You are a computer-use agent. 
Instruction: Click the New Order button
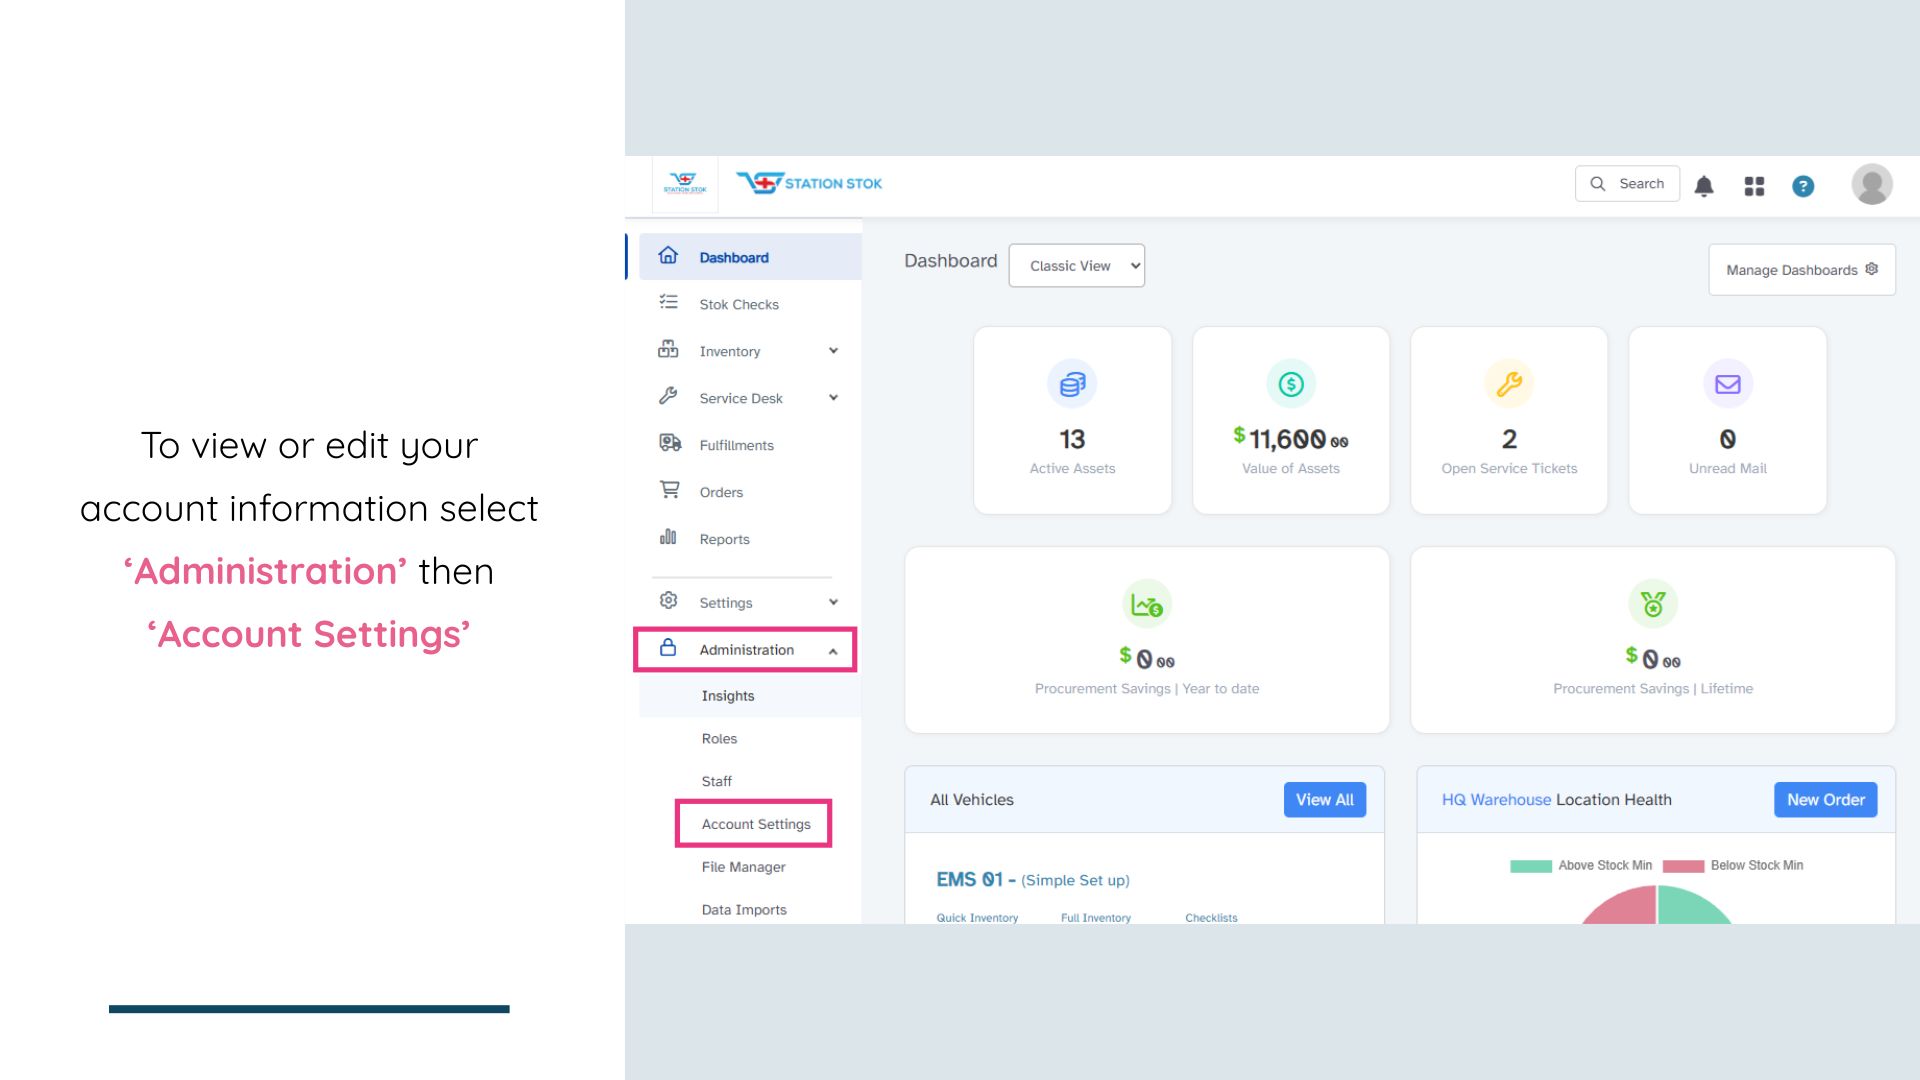pos(1825,800)
